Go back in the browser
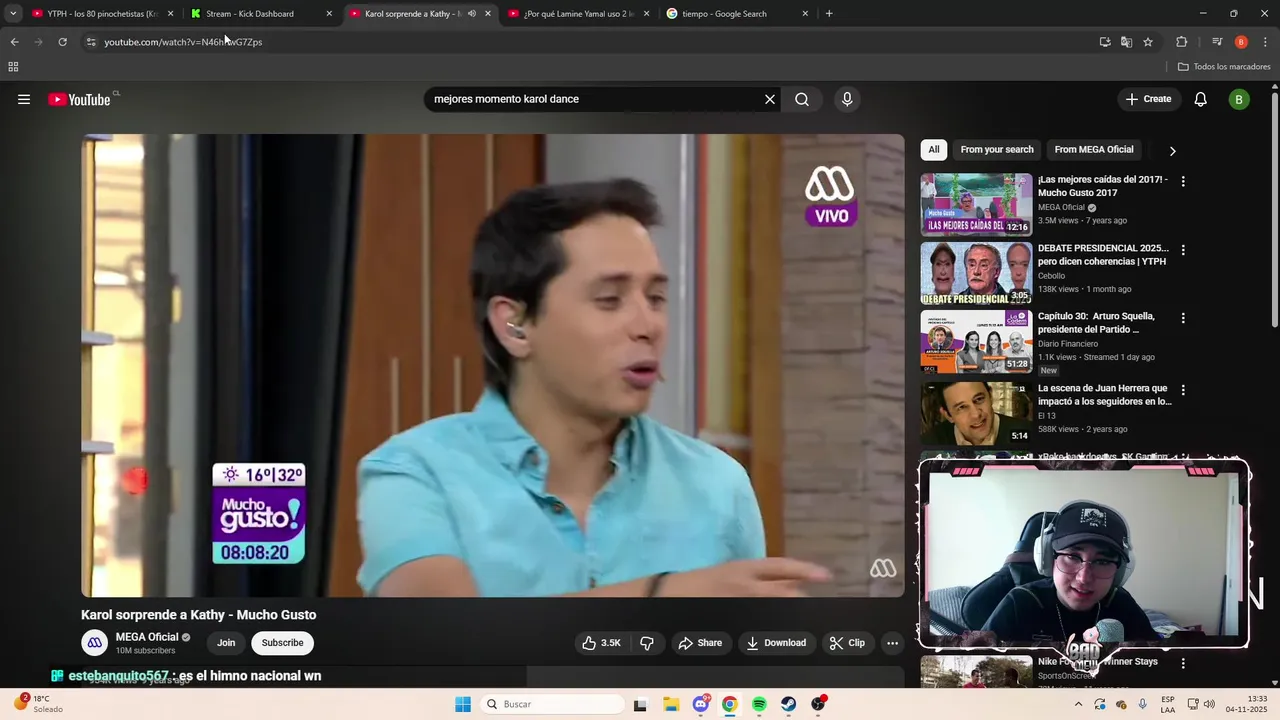Viewport: 1280px width, 720px height. (14, 42)
